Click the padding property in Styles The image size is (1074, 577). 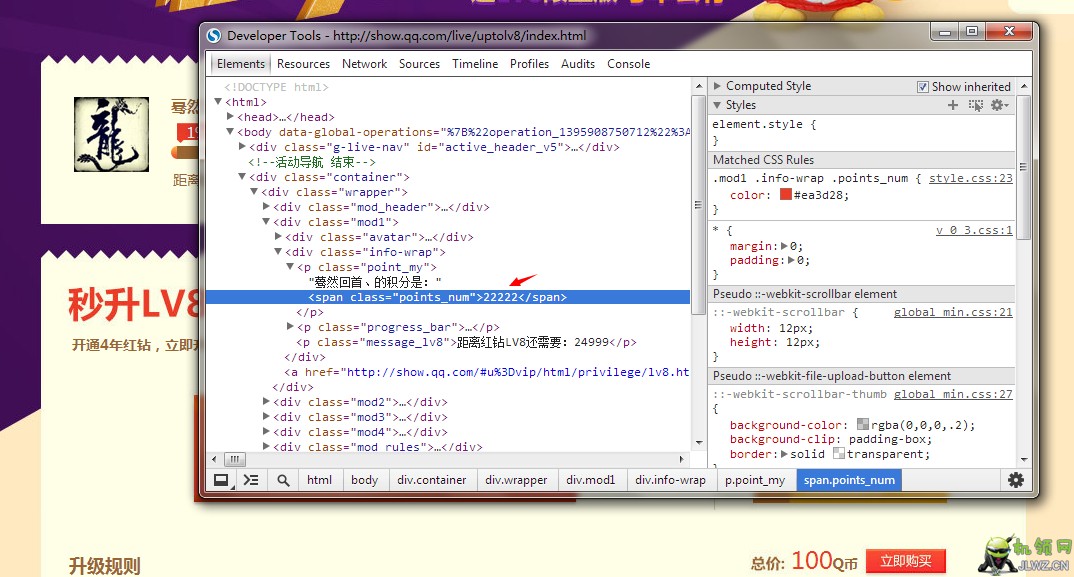[x=770, y=260]
